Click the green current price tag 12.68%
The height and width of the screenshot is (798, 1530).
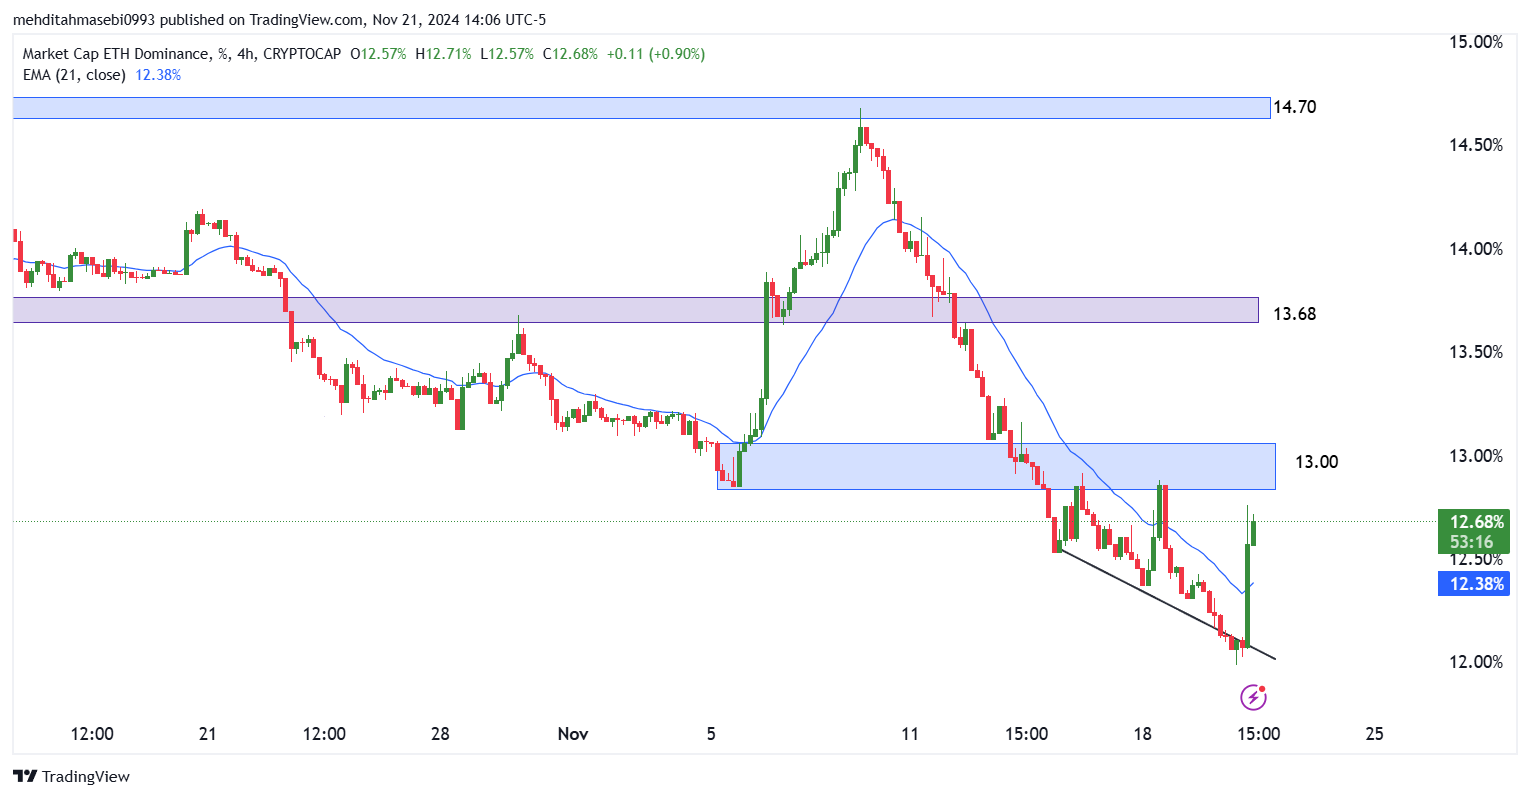pyautogui.click(x=1472, y=531)
